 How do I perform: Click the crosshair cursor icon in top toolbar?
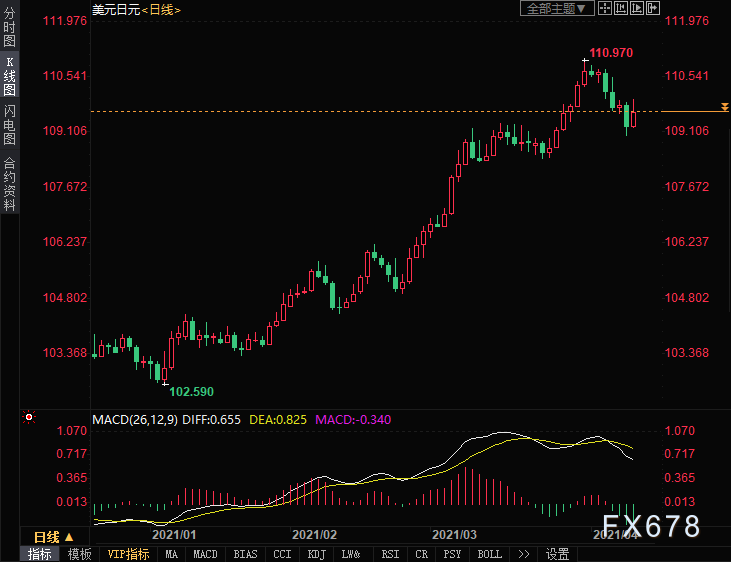[605, 8]
